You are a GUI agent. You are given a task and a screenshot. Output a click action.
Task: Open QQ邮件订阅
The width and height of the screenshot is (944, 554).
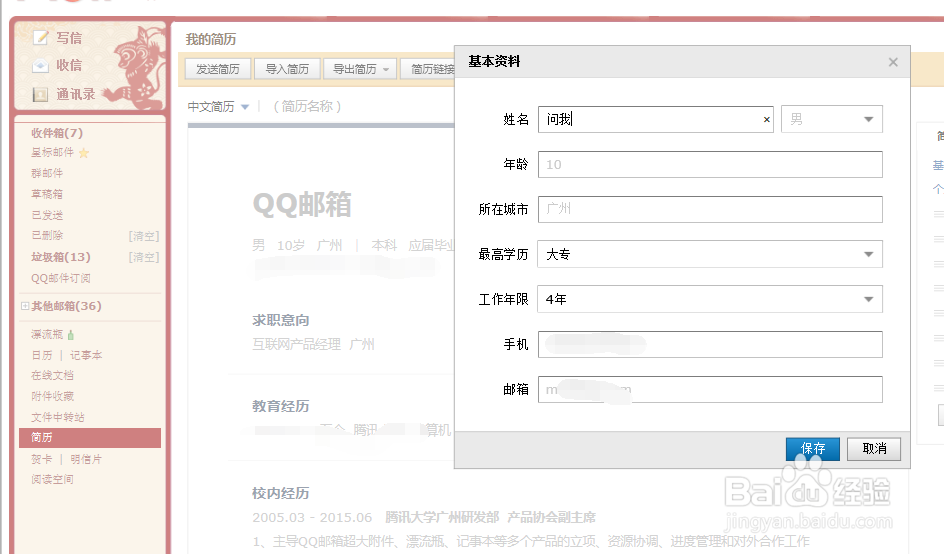click(61, 278)
